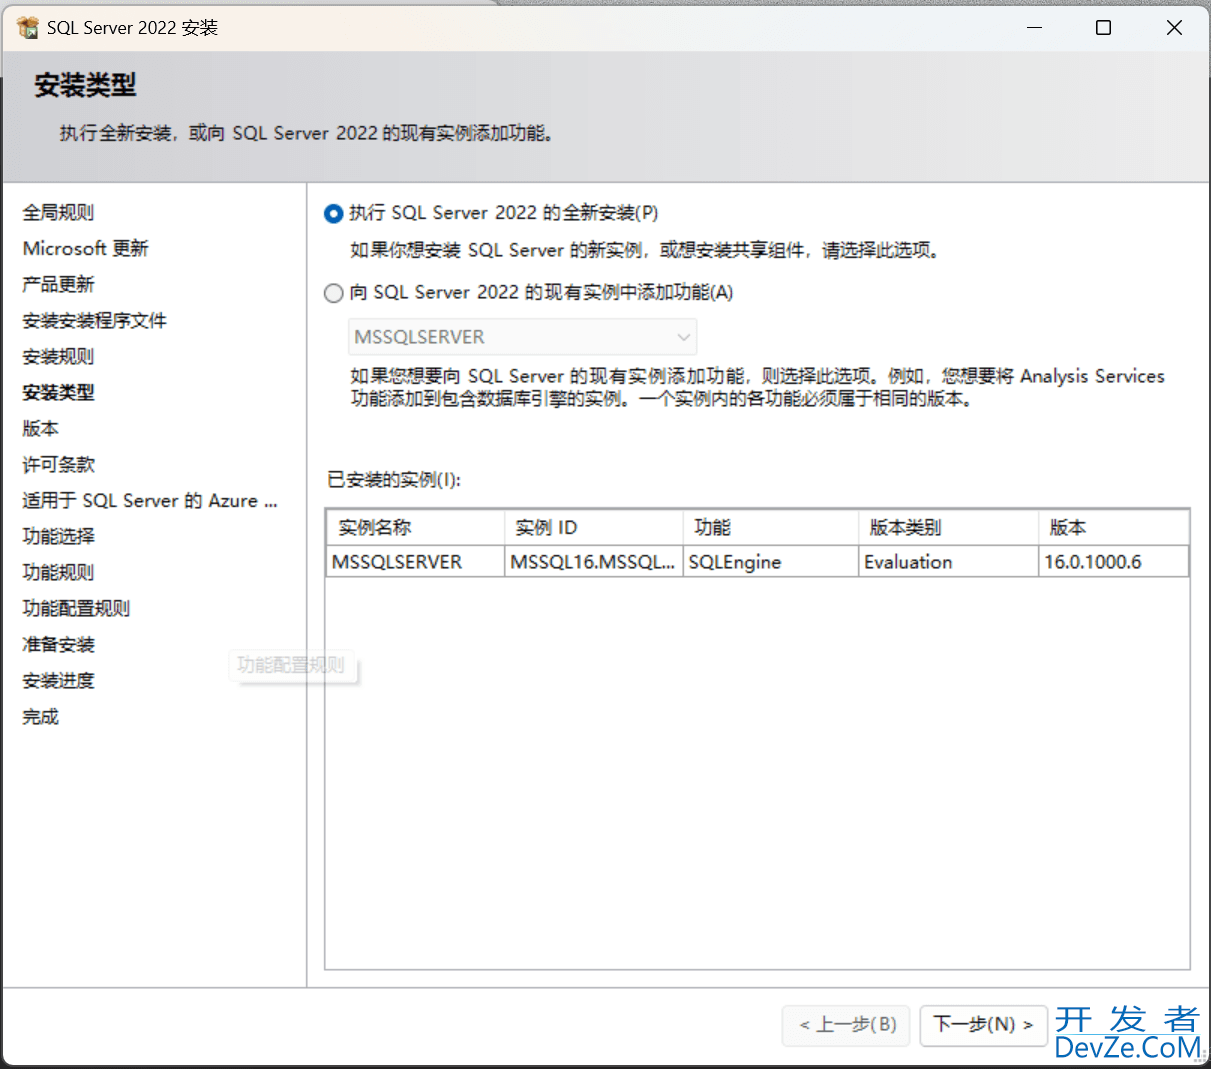Select the 产品更新 step in sidebar
This screenshot has width=1211, height=1069.
(x=58, y=285)
